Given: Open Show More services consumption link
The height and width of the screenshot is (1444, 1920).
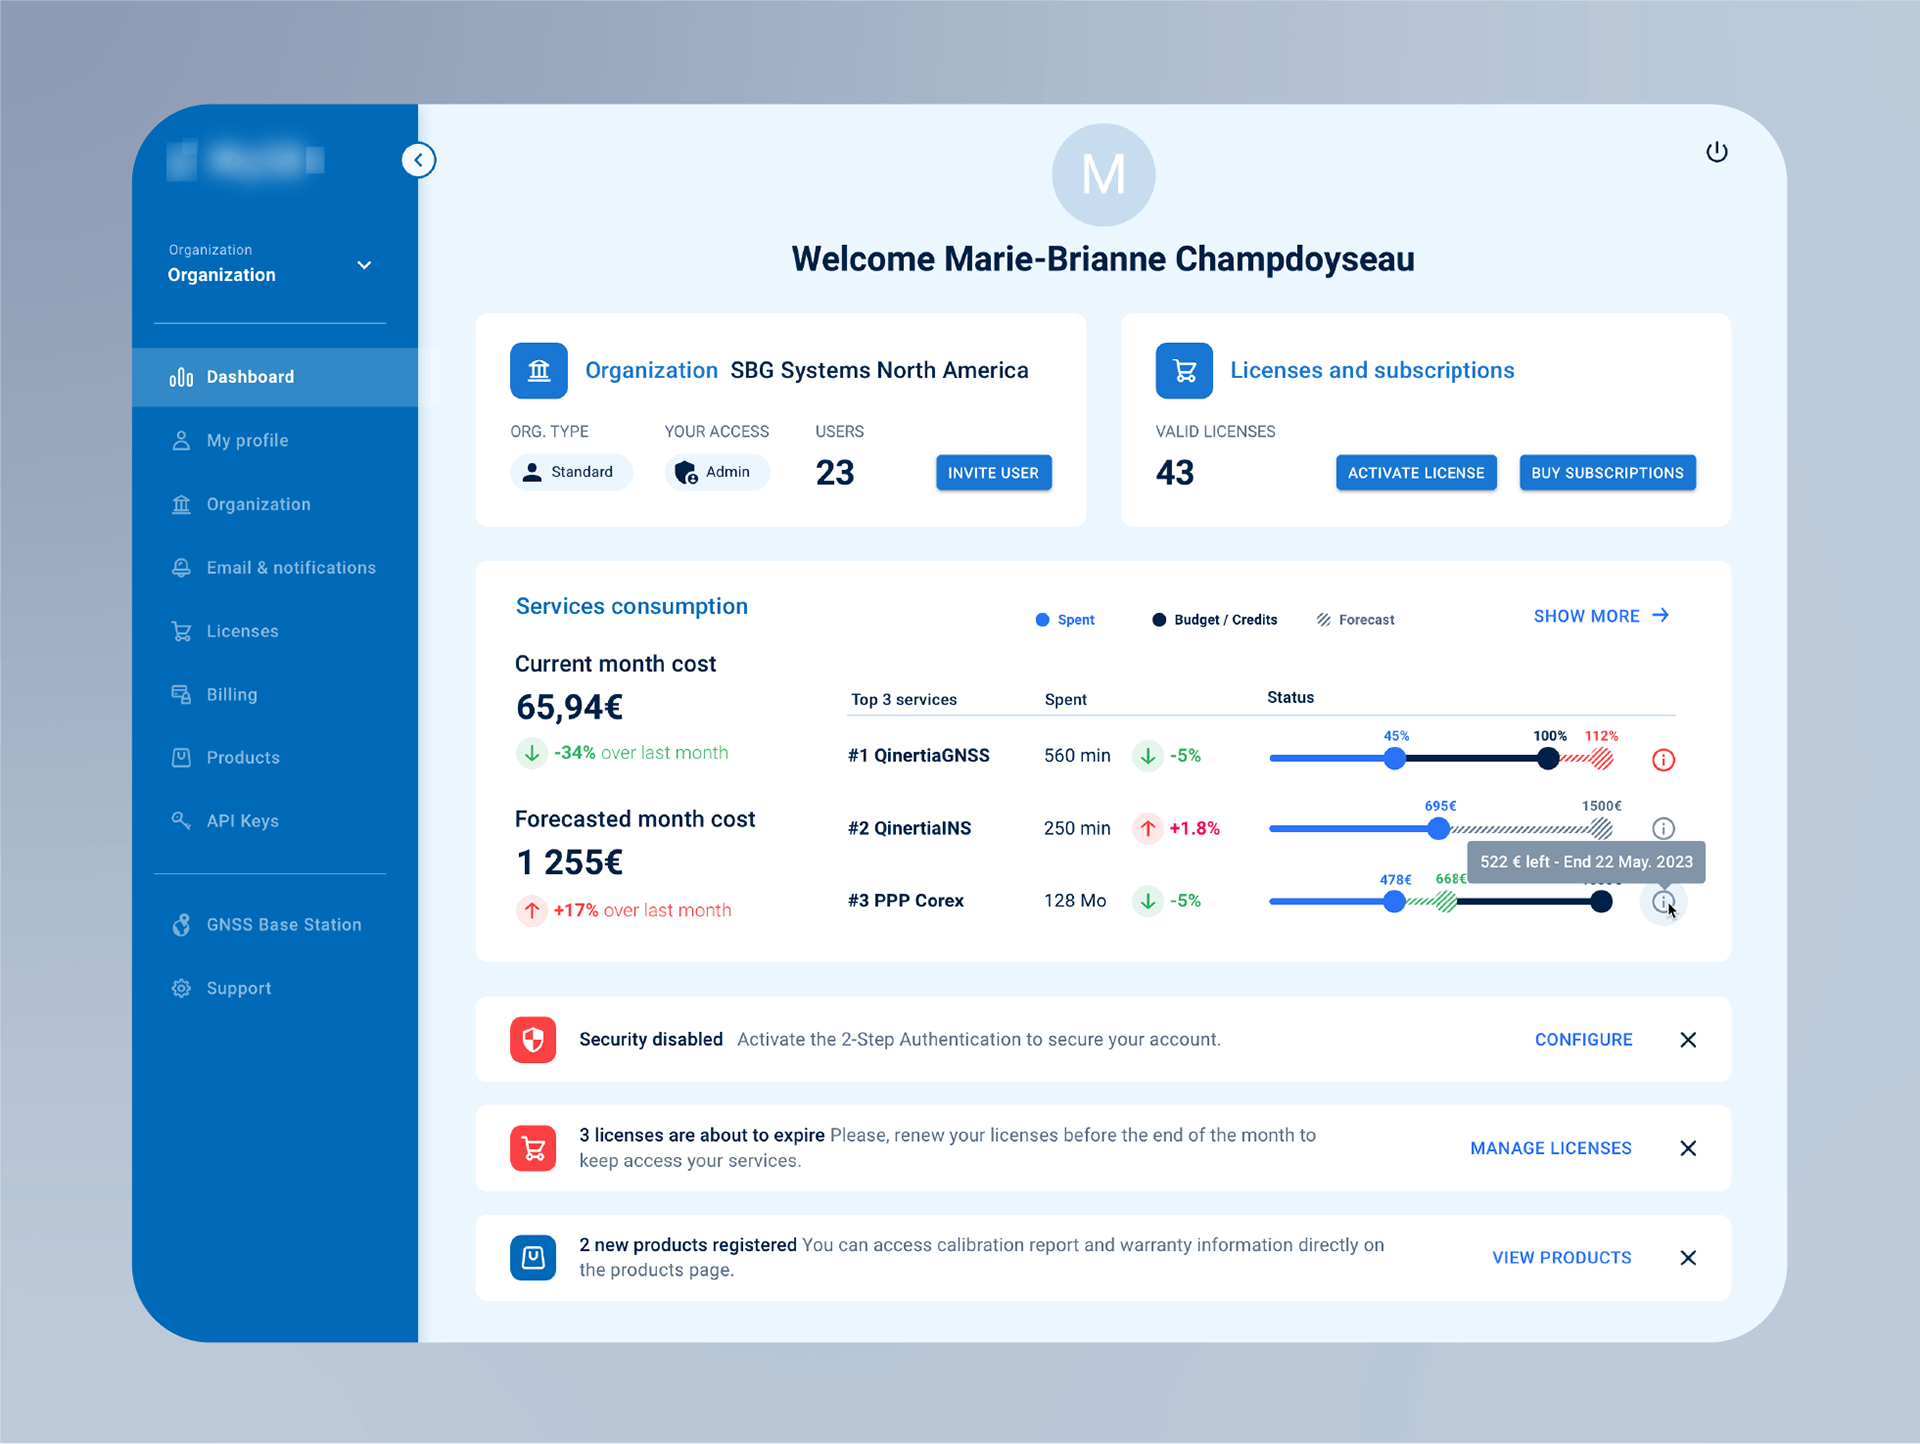Looking at the screenshot, I should pyautogui.click(x=1600, y=616).
